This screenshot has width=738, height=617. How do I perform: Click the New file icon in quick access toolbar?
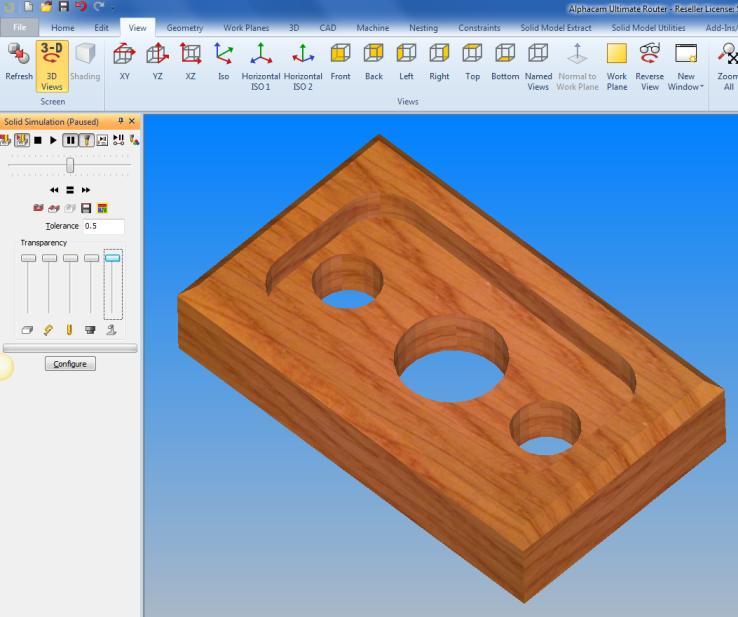(28, 7)
